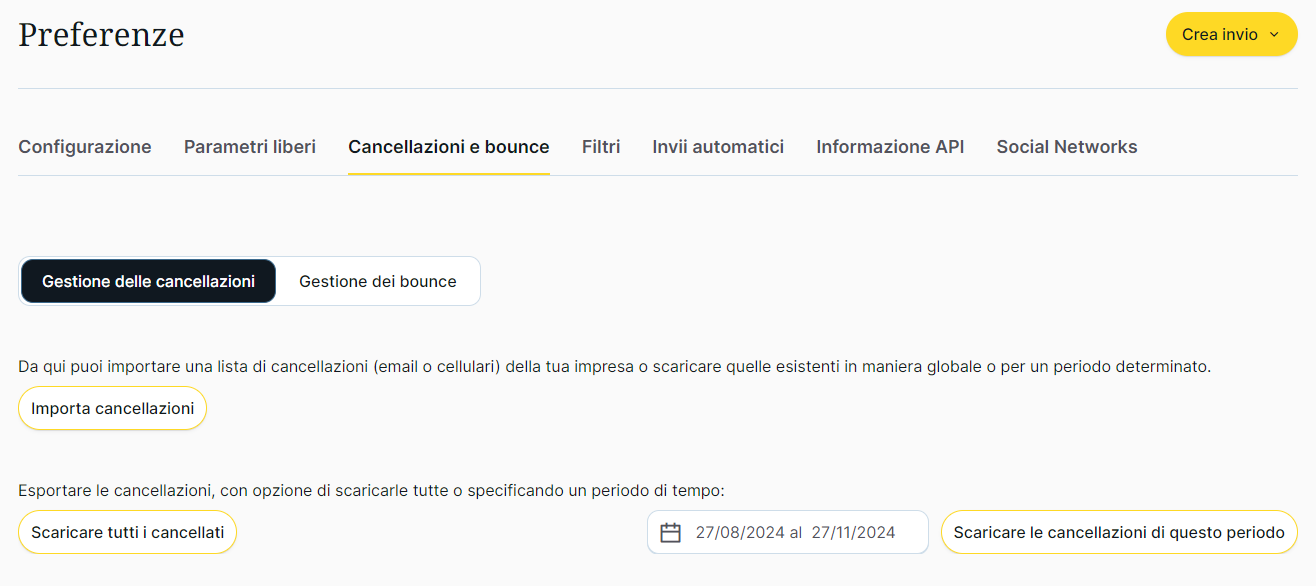Click the calendar icon in date range field

671,533
